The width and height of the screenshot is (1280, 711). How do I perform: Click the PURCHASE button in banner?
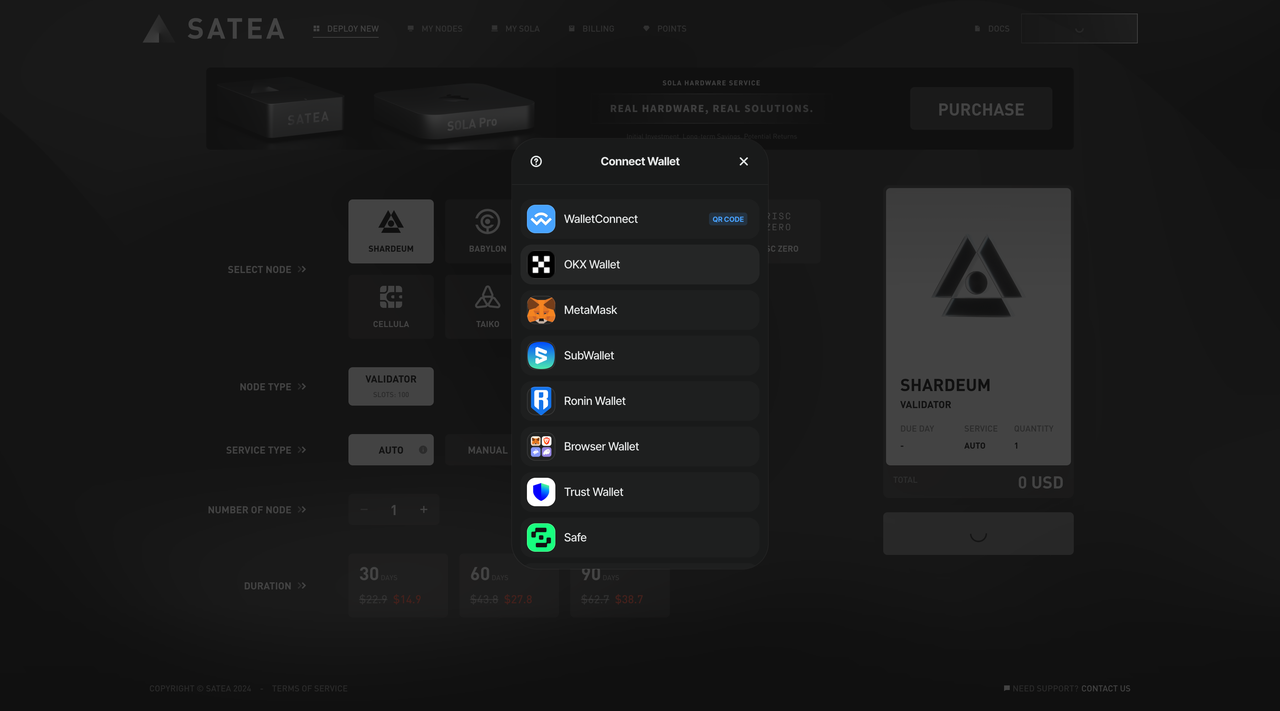point(980,109)
